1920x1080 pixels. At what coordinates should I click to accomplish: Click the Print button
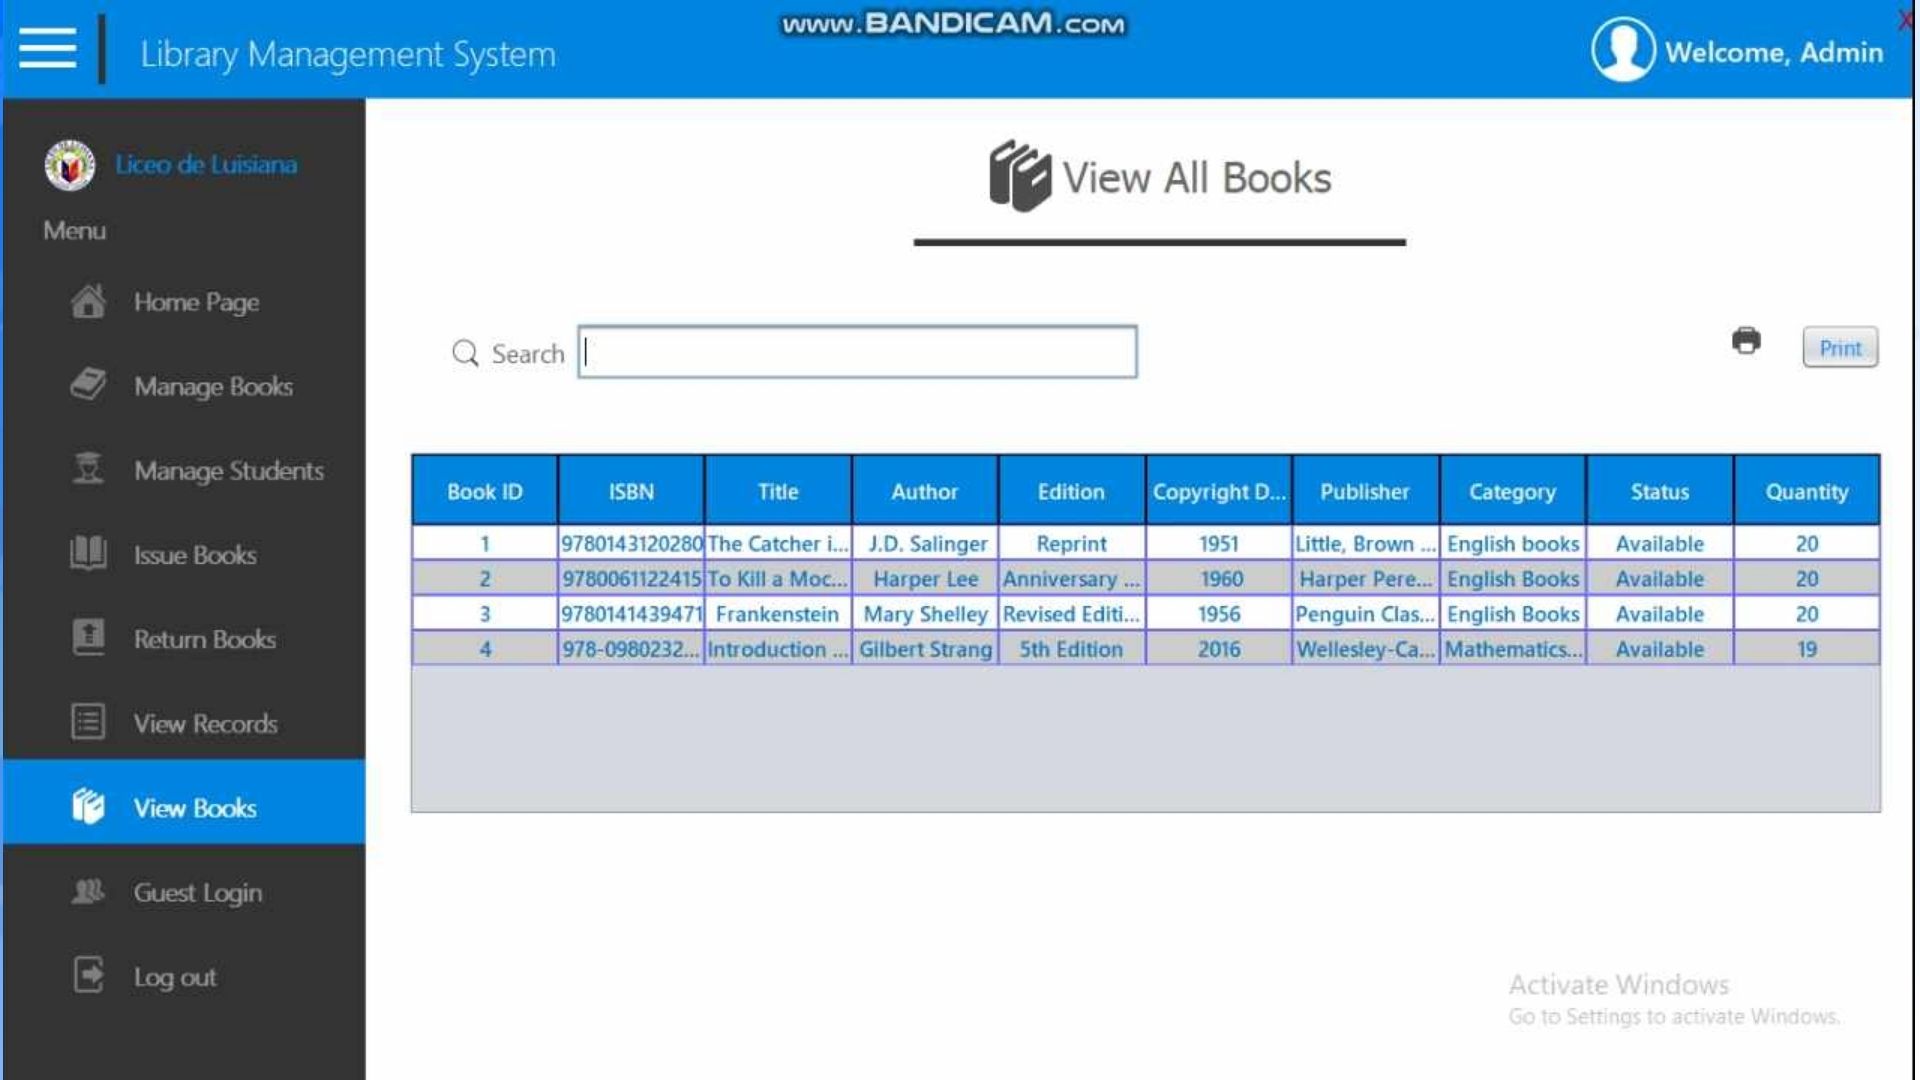pyautogui.click(x=1840, y=347)
